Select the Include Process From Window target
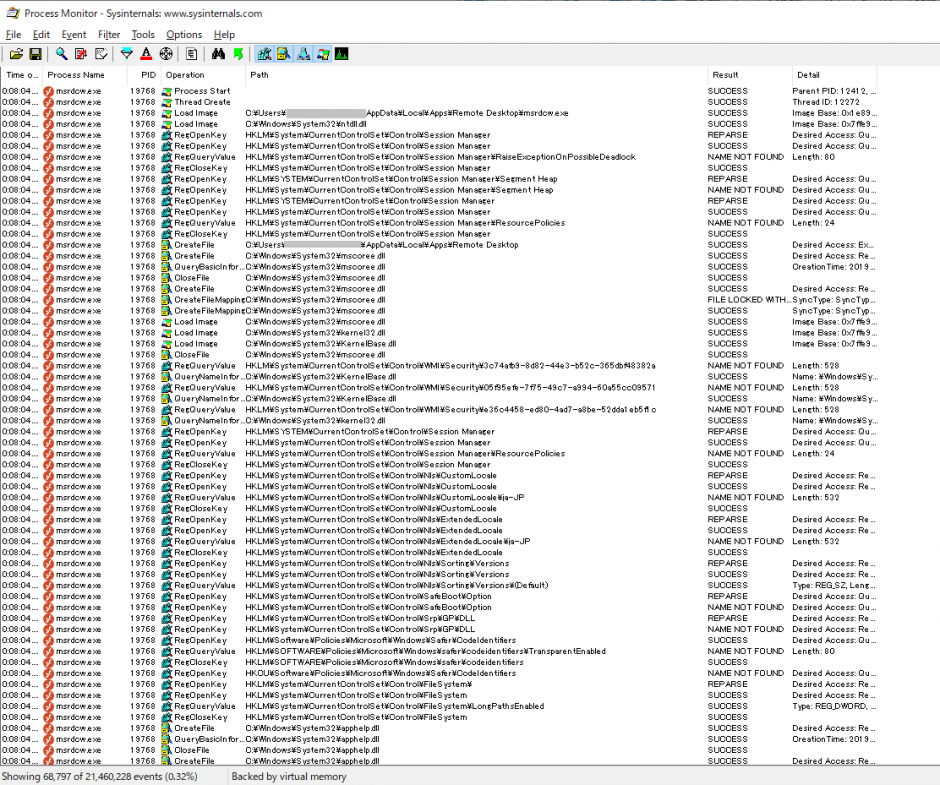This screenshot has width=940, height=785. pyautogui.click(x=166, y=54)
